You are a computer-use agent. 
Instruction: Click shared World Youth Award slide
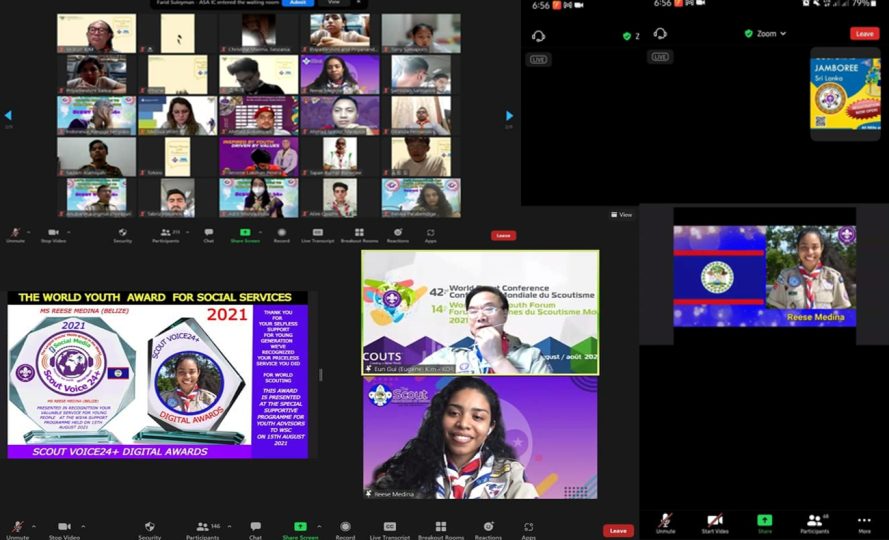pos(158,375)
